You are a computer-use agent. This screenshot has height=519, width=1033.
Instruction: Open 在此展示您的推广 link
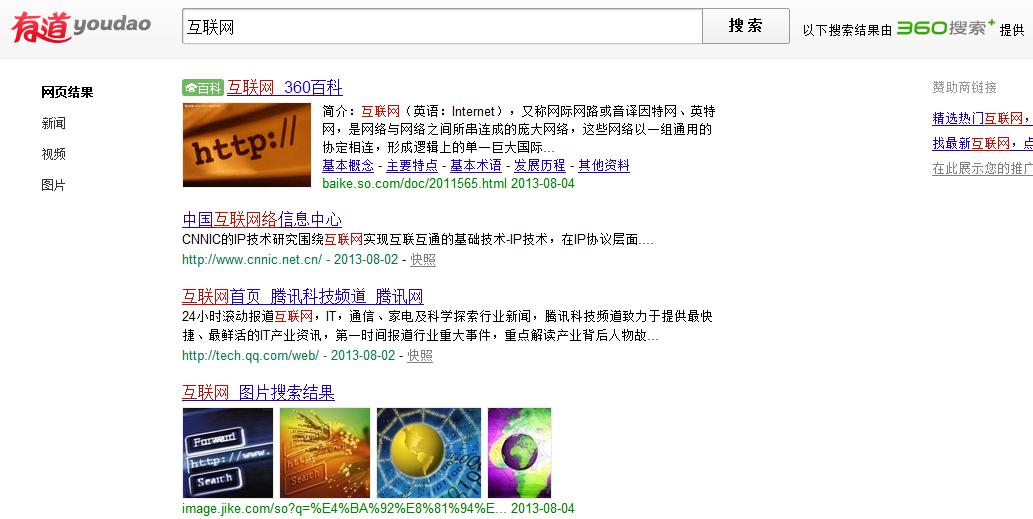982,168
